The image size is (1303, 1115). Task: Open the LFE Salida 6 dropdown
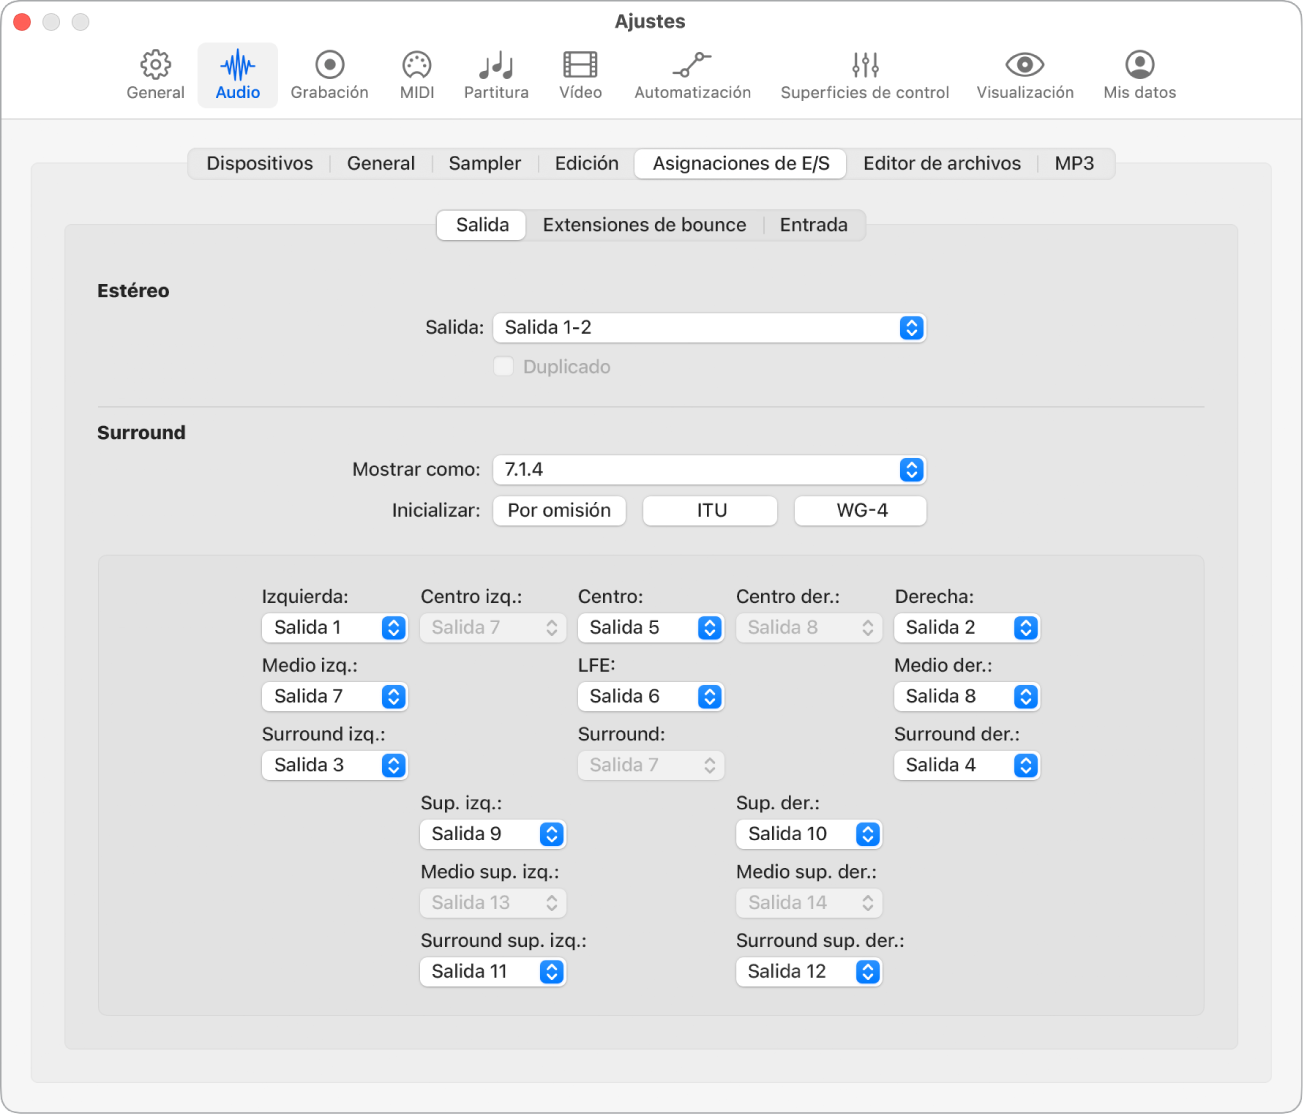pos(650,697)
